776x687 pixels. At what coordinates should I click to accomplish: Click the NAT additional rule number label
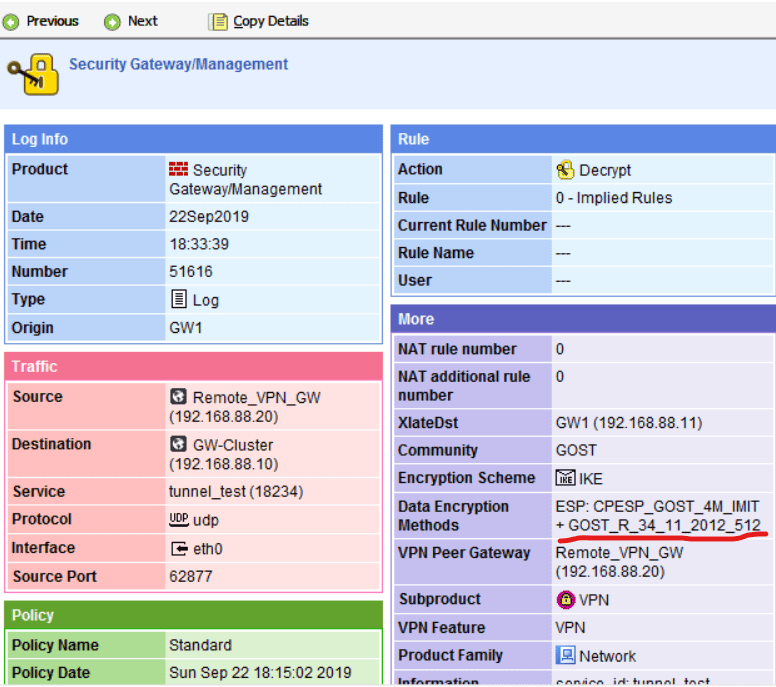click(464, 386)
